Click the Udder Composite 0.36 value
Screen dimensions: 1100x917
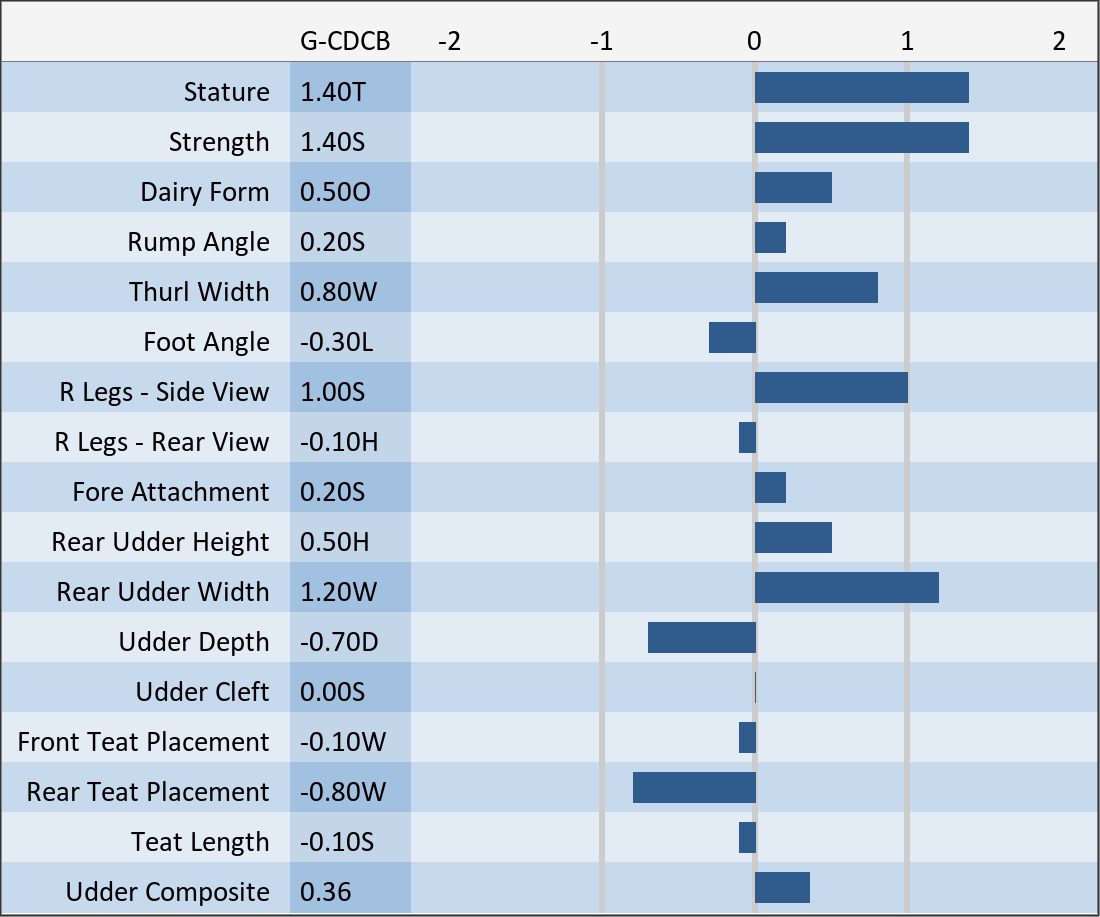coord(326,892)
